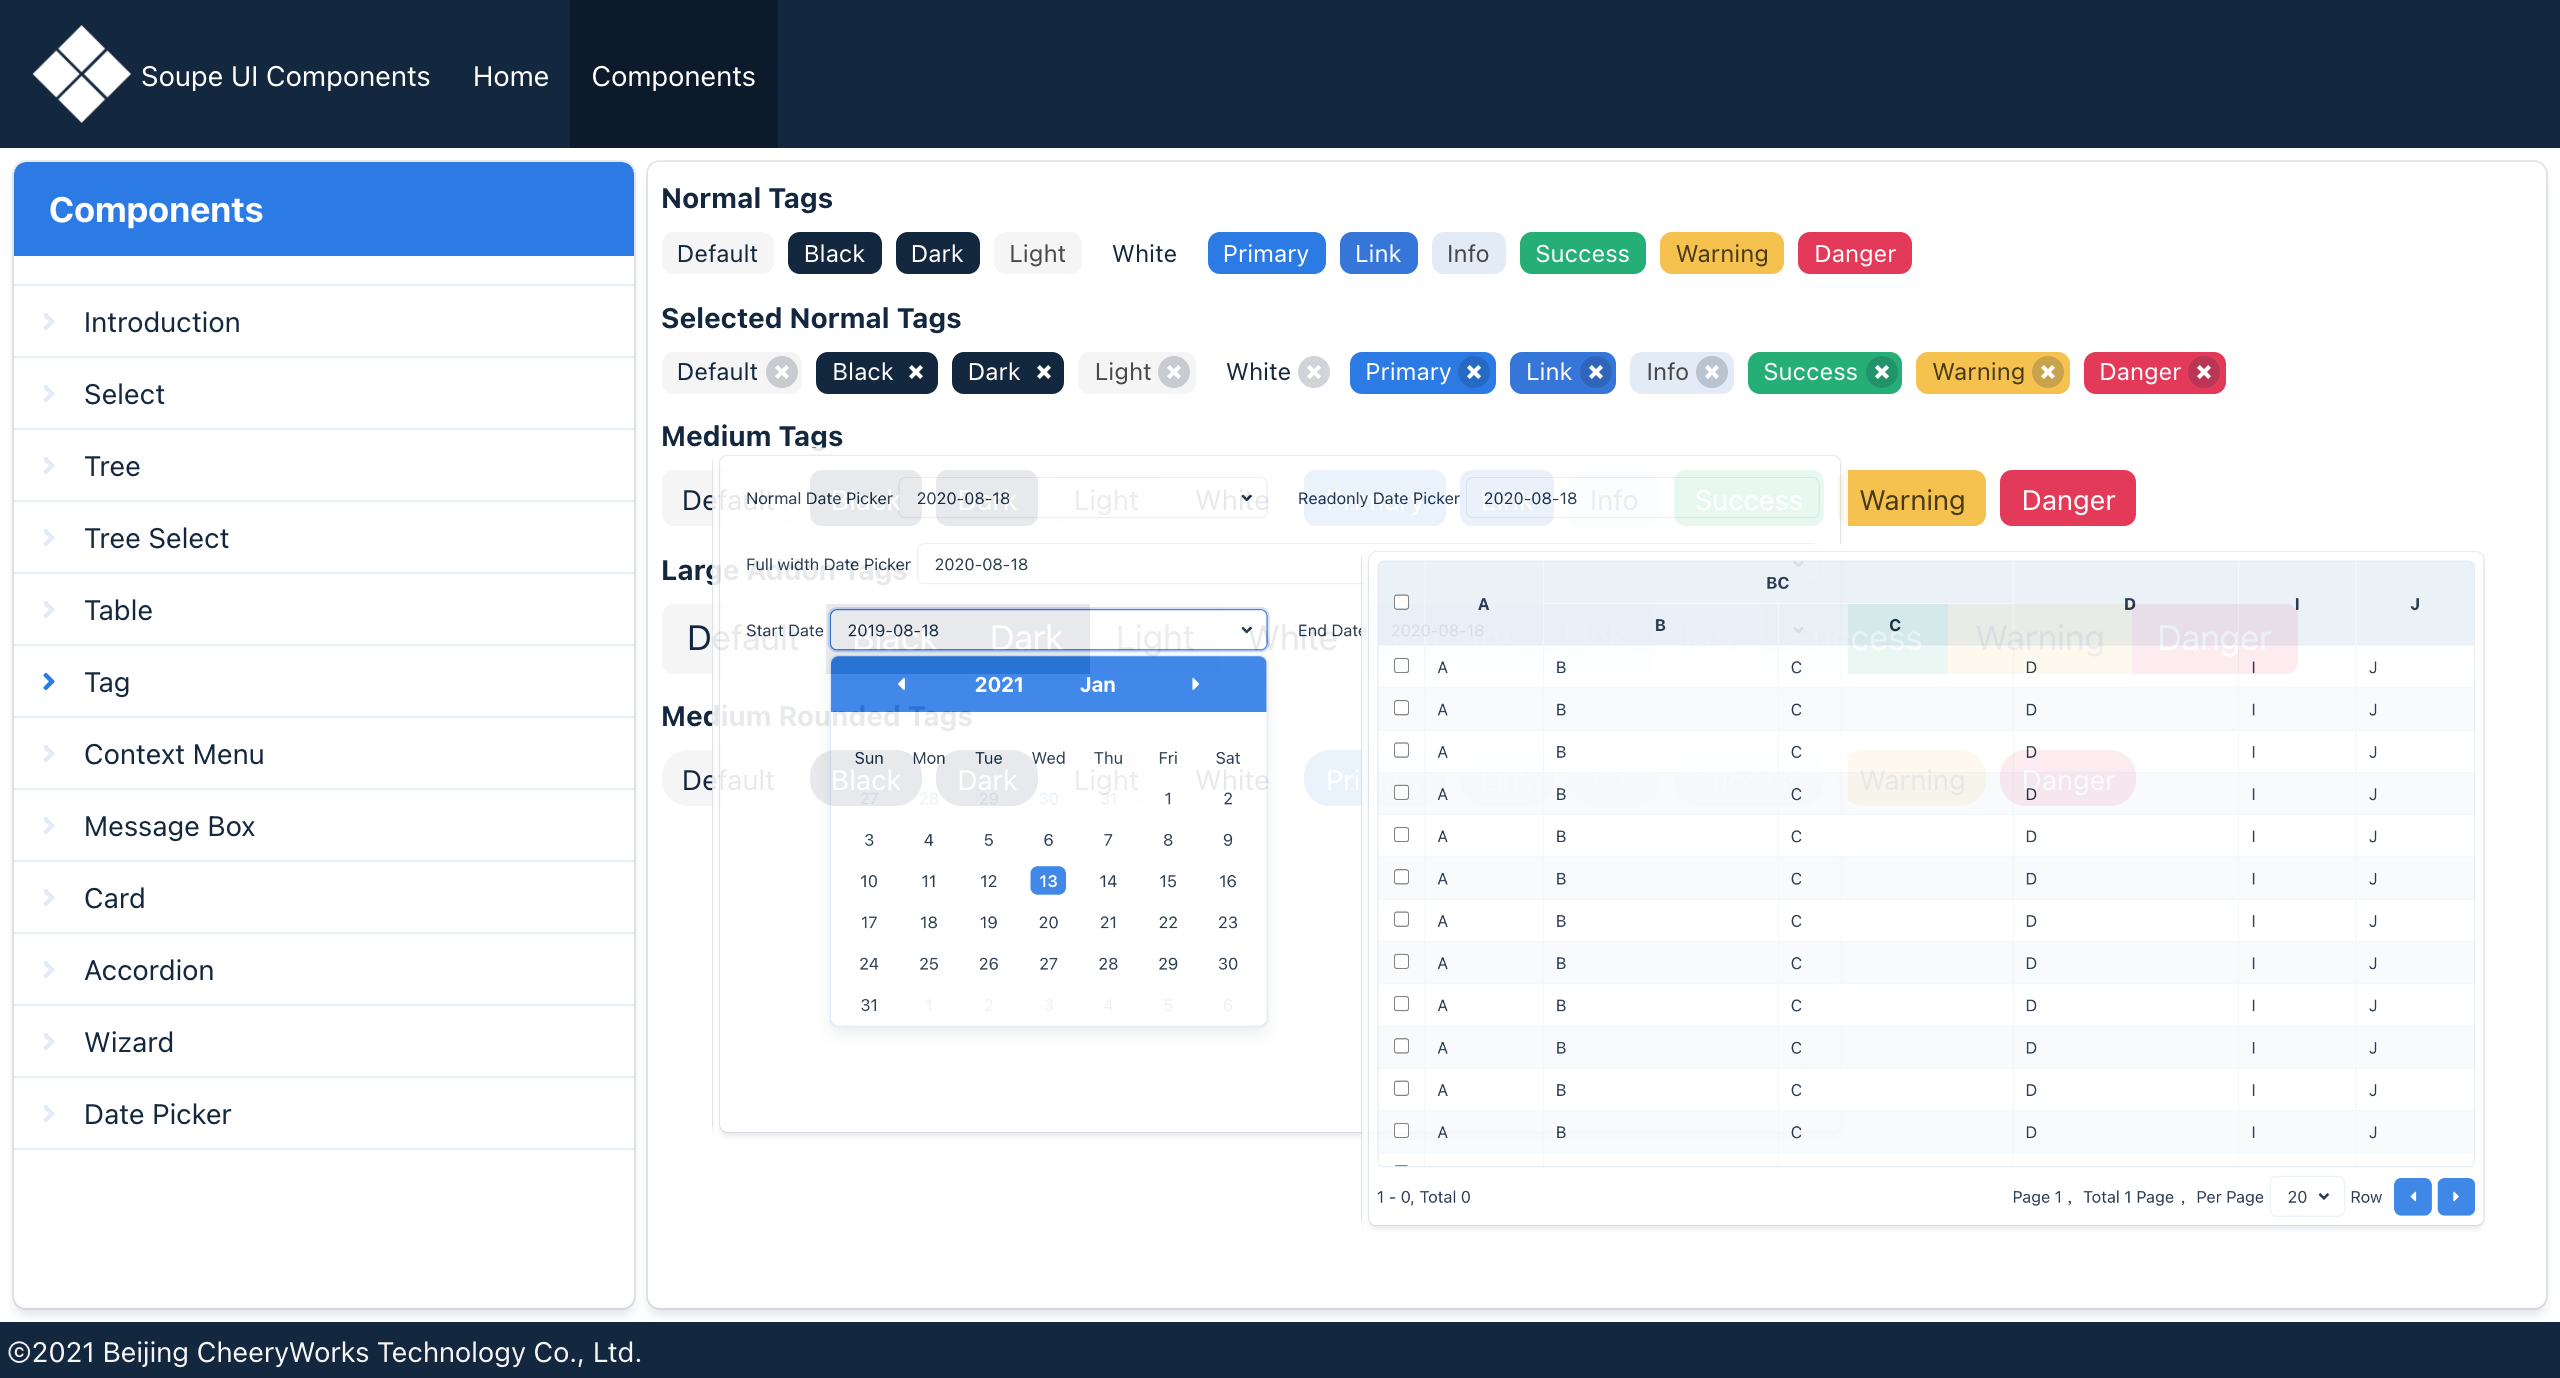Screen dimensions: 2560x1378
Task: Open the Components navigation tab
Action: [673, 76]
